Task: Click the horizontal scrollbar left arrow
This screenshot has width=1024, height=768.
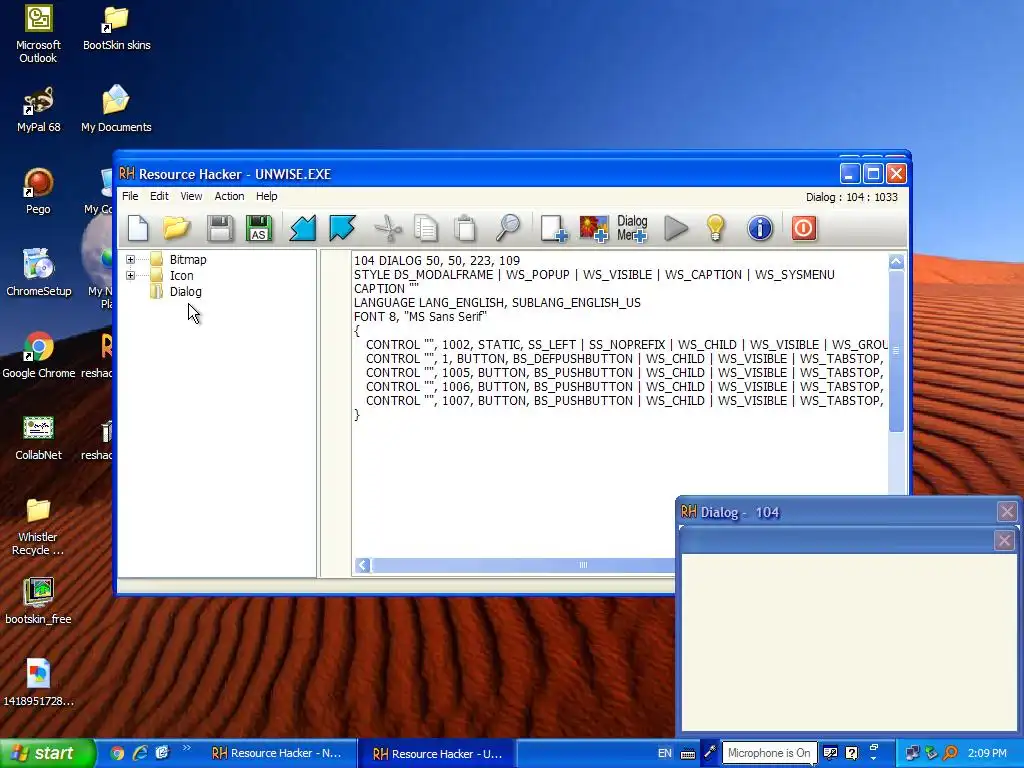Action: point(363,565)
